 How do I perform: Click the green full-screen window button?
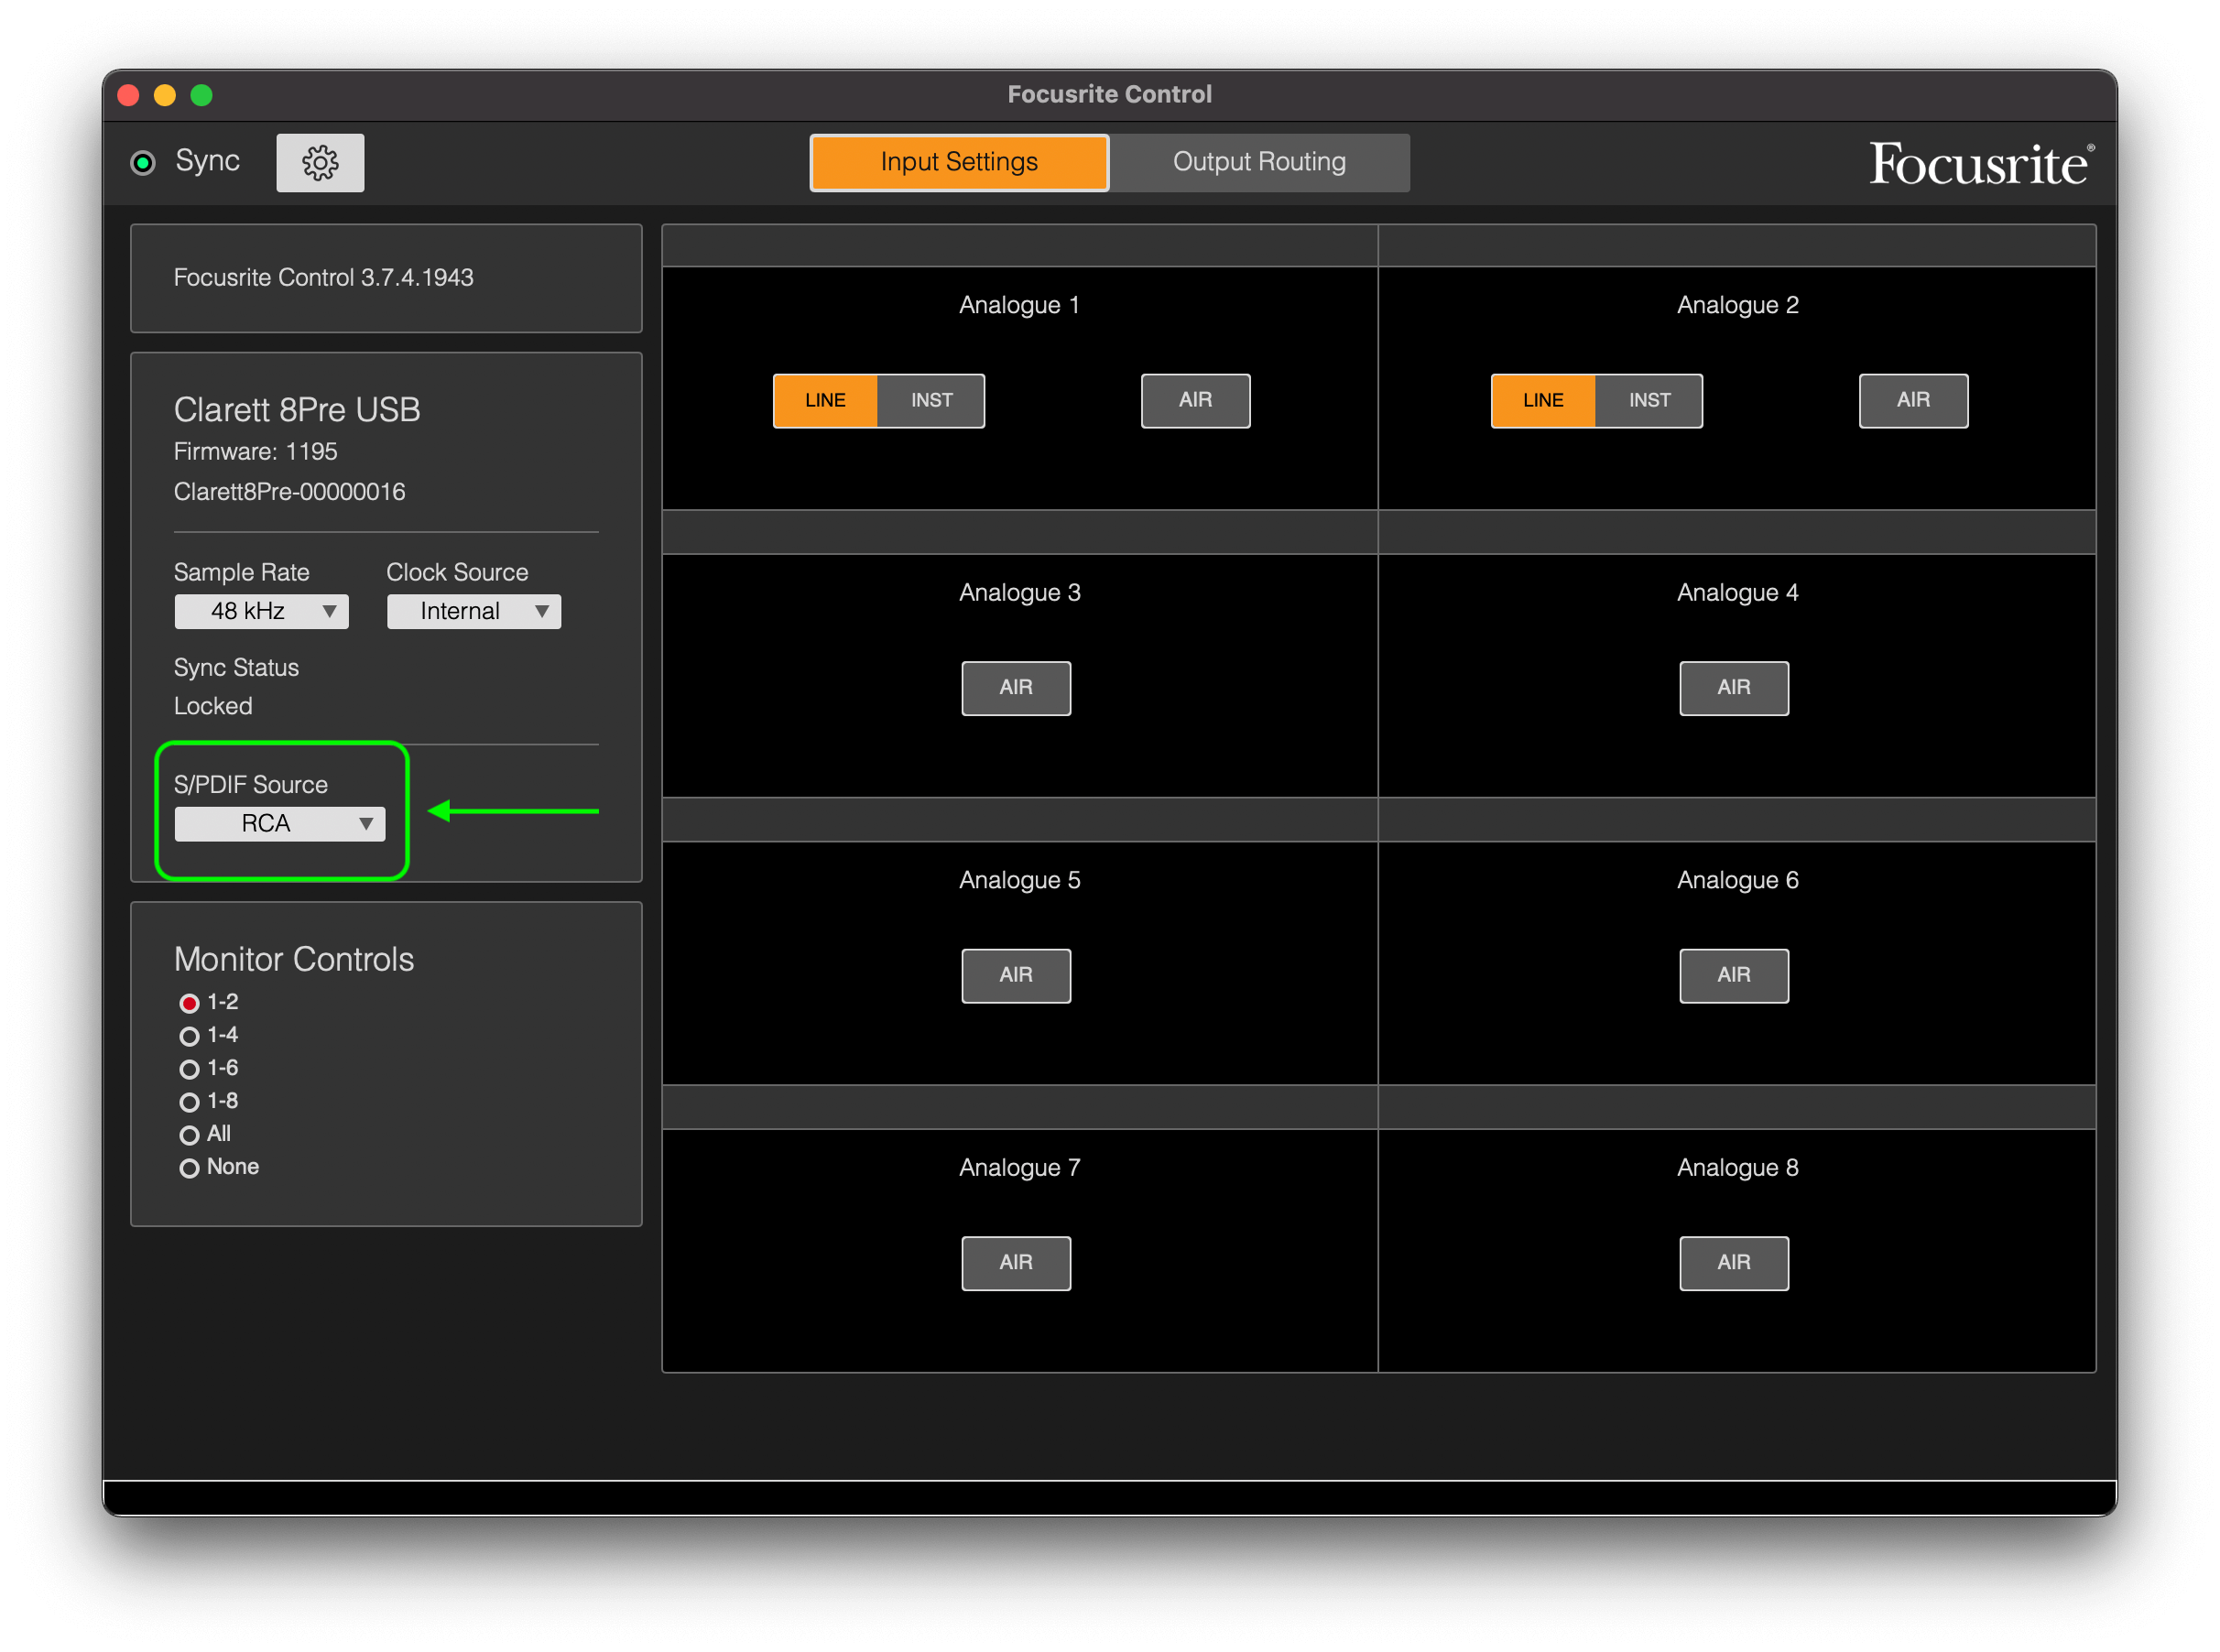(201, 95)
